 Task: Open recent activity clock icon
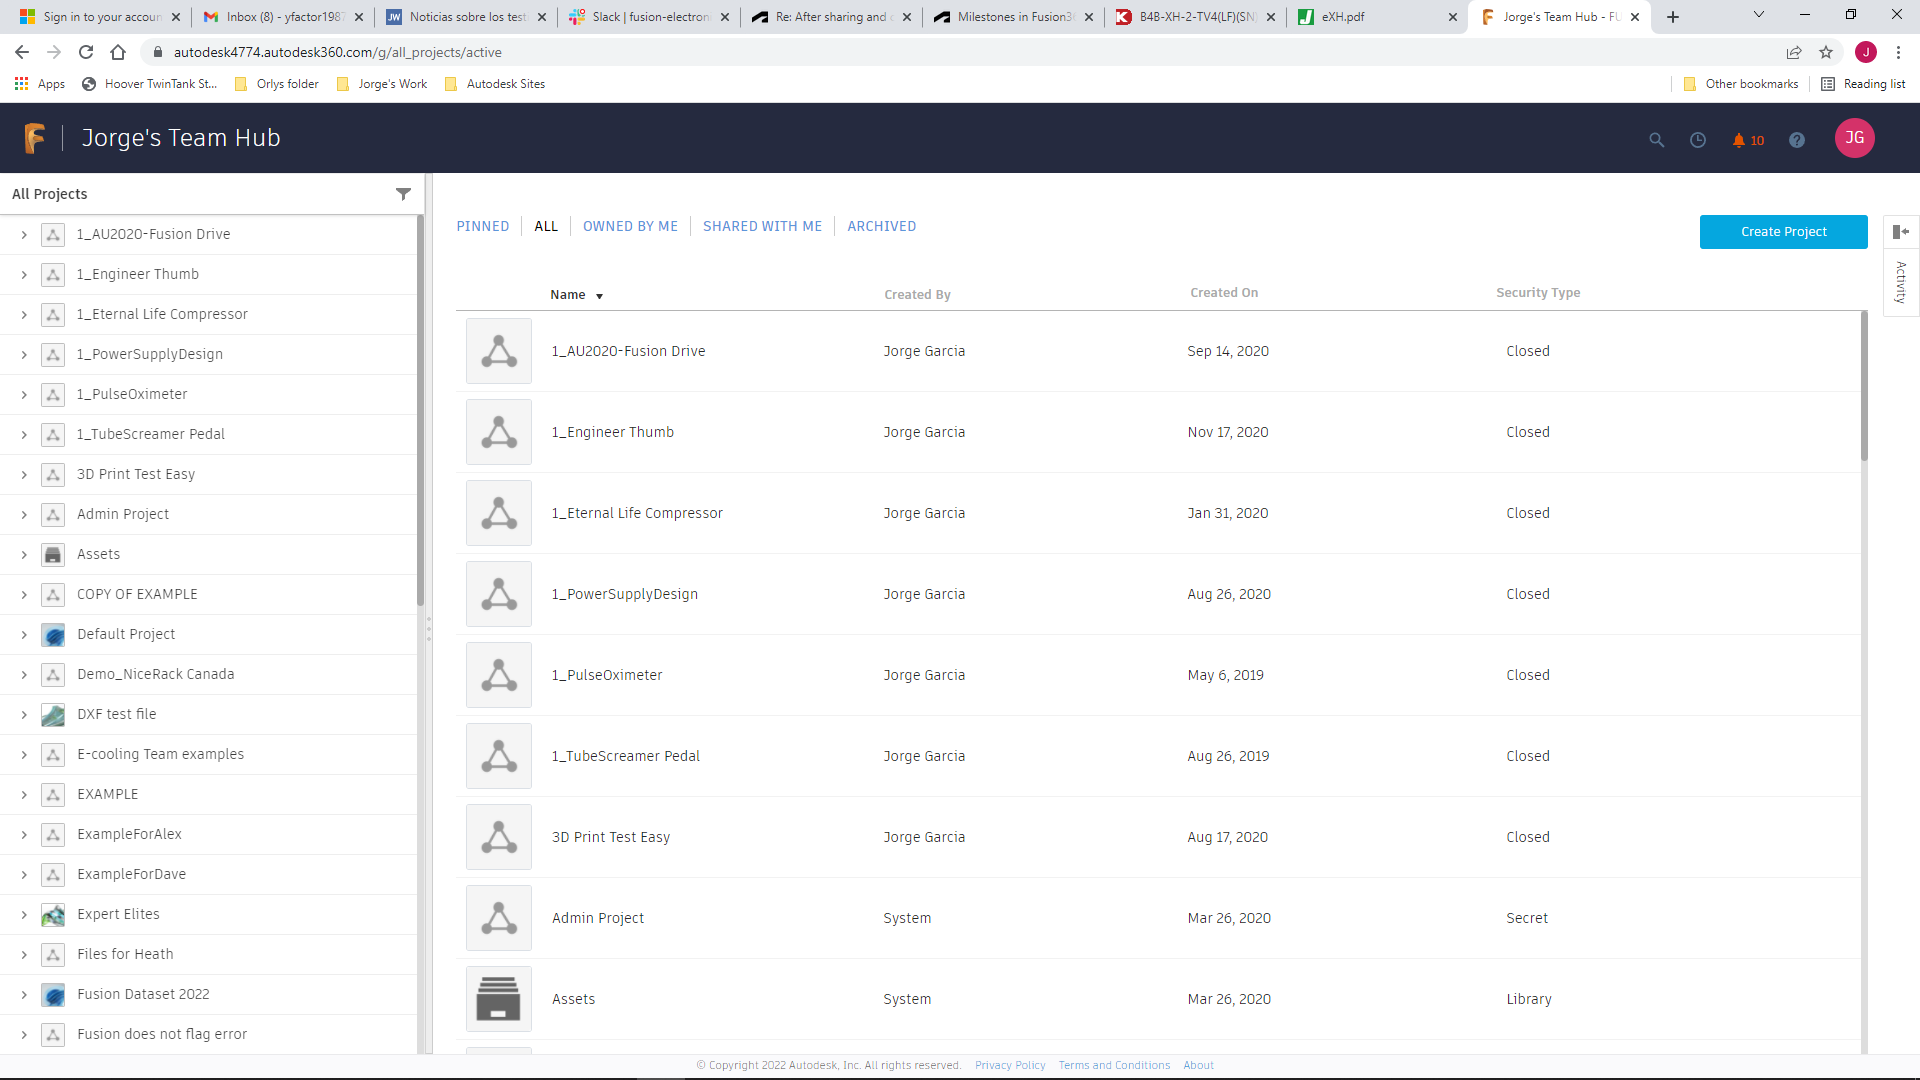(1697, 140)
